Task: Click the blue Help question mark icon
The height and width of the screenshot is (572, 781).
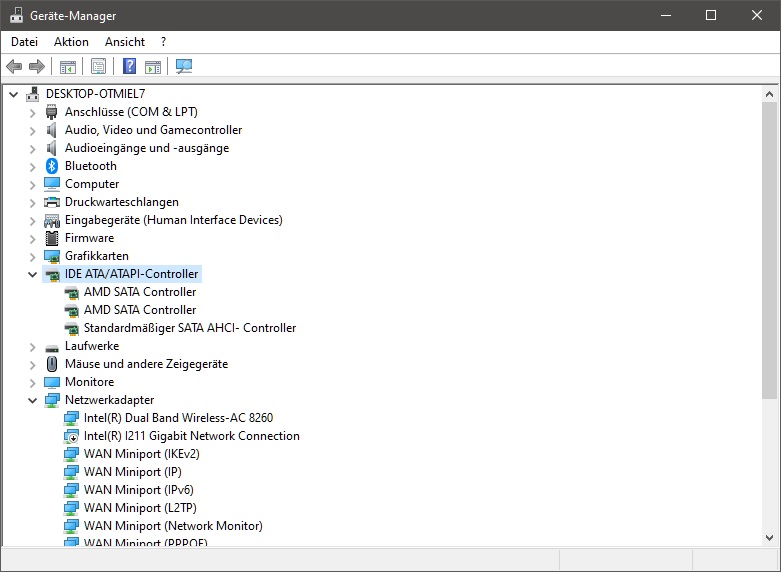Action: coord(130,66)
